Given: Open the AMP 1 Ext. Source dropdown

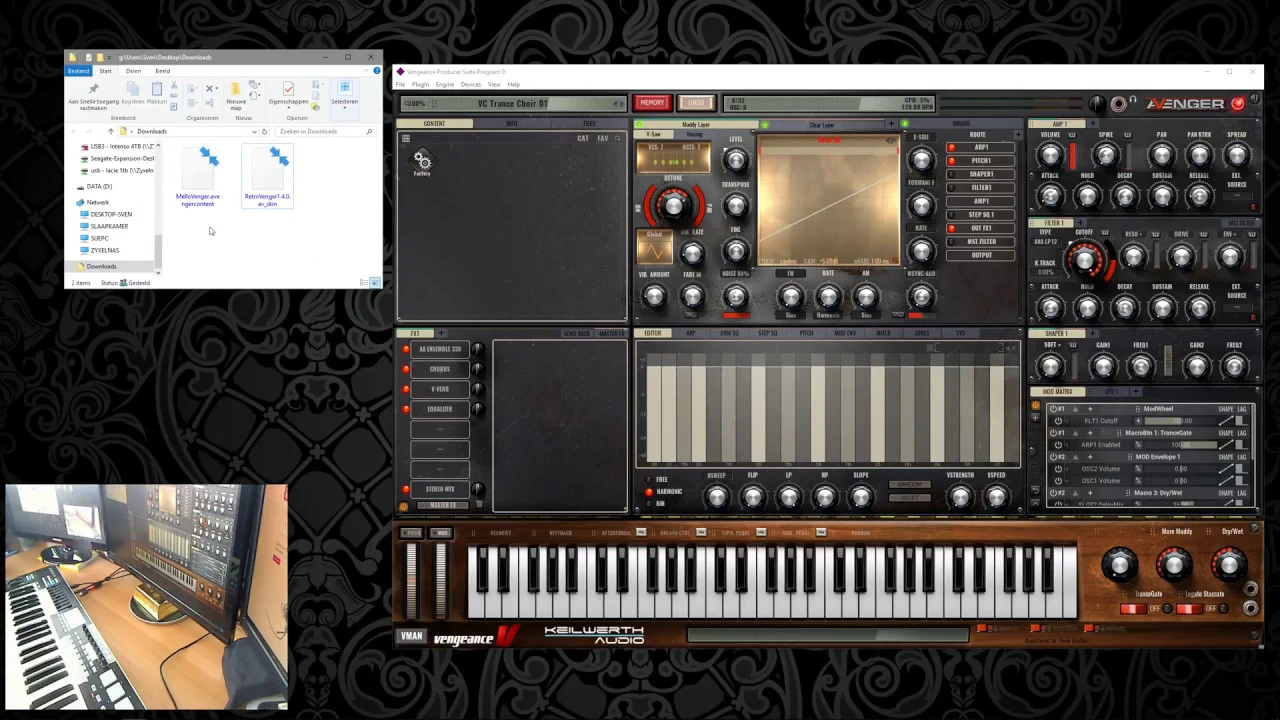Looking at the screenshot, I should point(1237,196).
